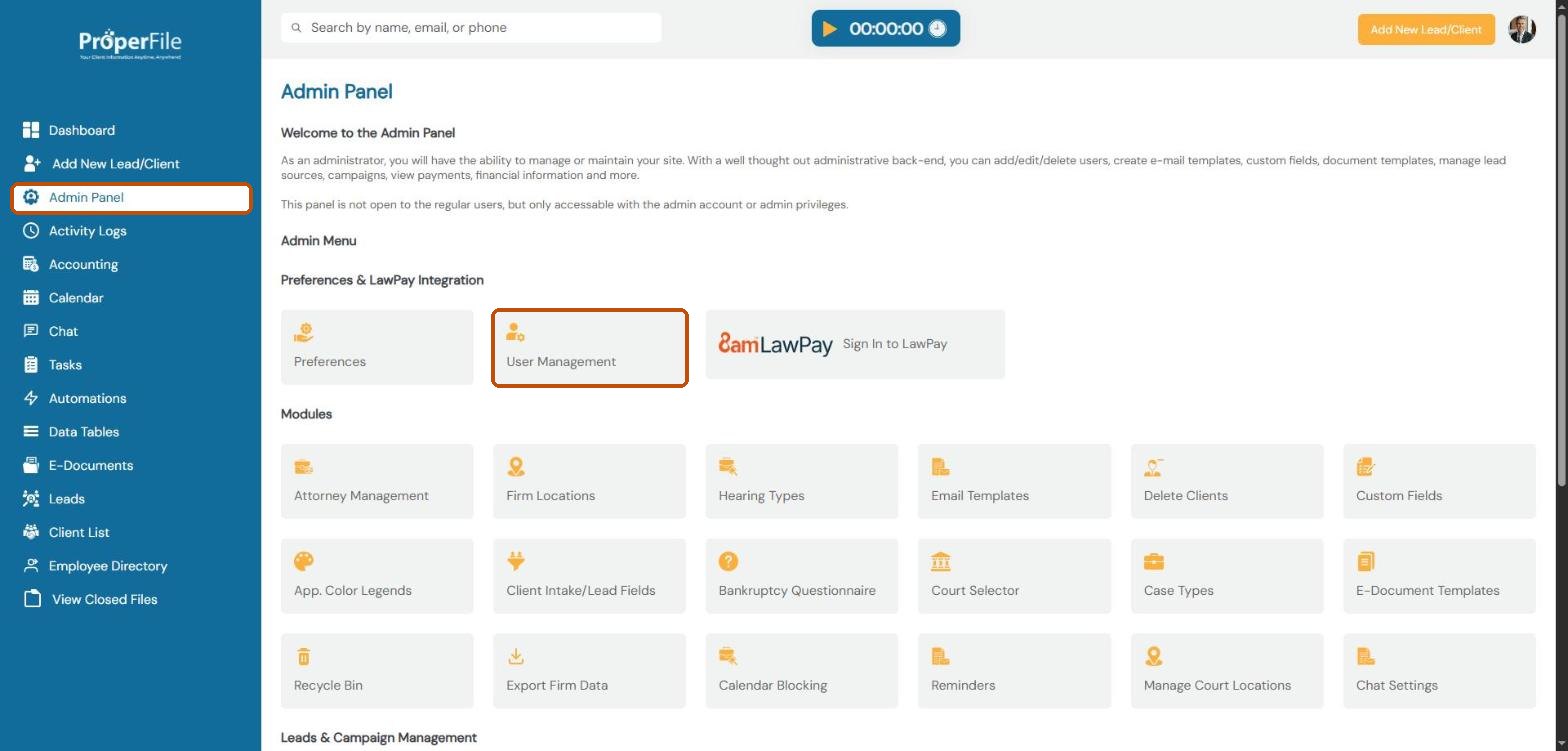This screenshot has width=1568, height=751.
Task: Click the clock icon next to the timer
Action: click(x=937, y=29)
